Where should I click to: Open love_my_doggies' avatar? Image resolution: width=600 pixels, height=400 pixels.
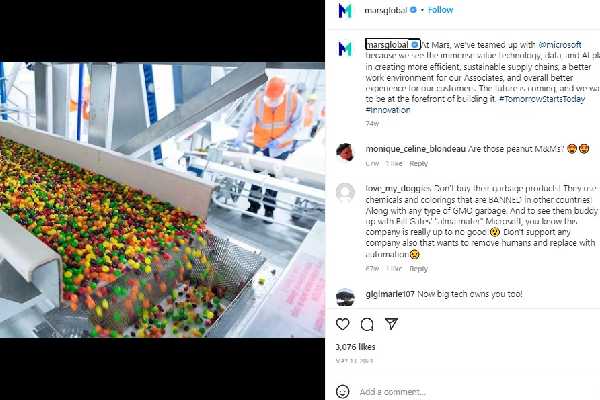click(345, 191)
